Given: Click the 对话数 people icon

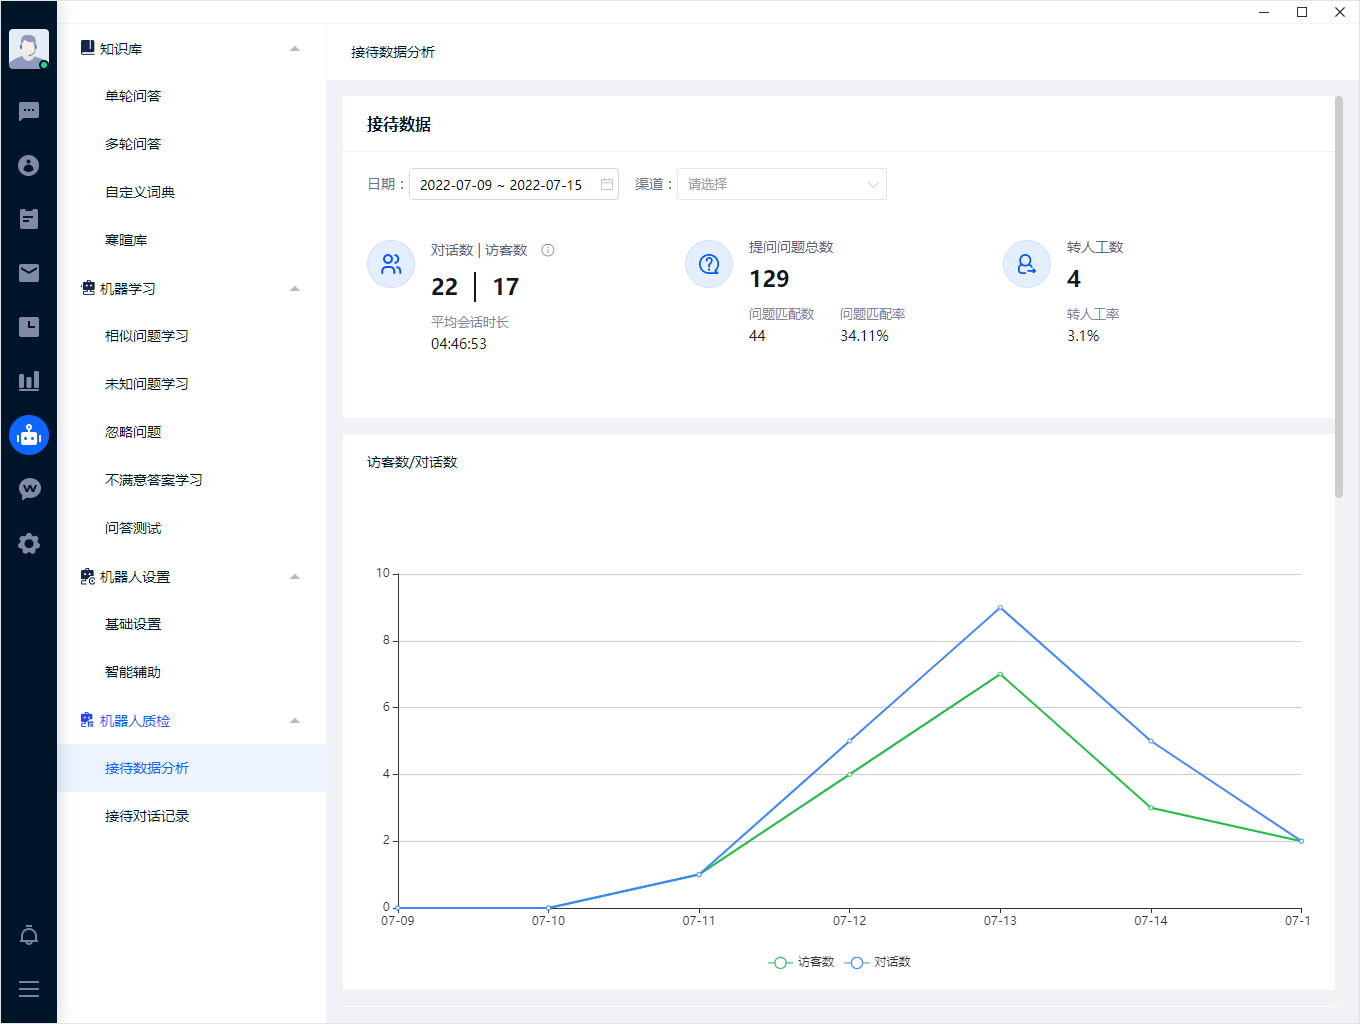Looking at the screenshot, I should click(x=391, y=264).
